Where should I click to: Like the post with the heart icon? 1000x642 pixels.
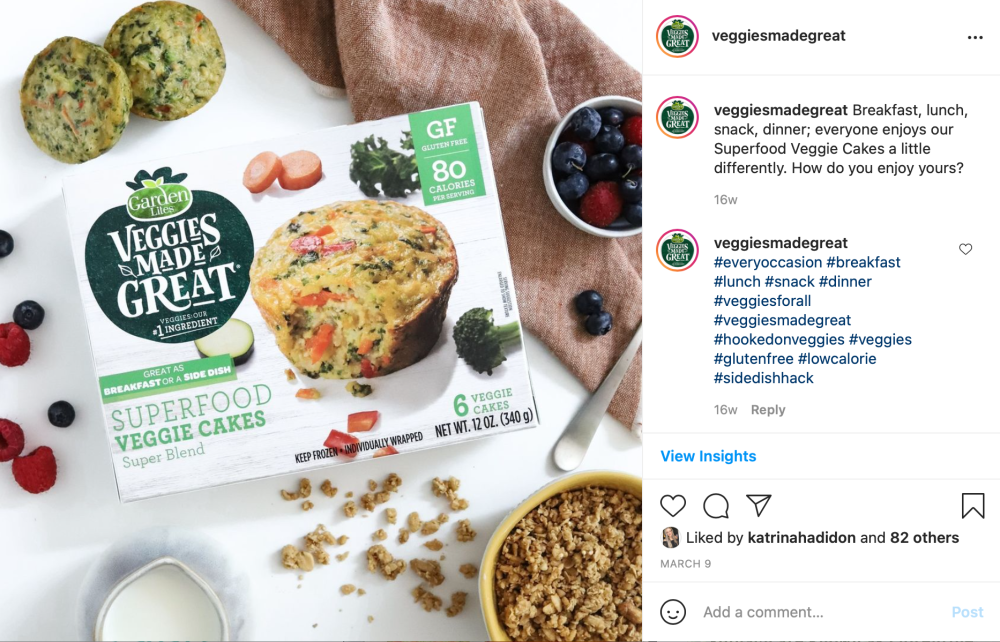point(673,506)
